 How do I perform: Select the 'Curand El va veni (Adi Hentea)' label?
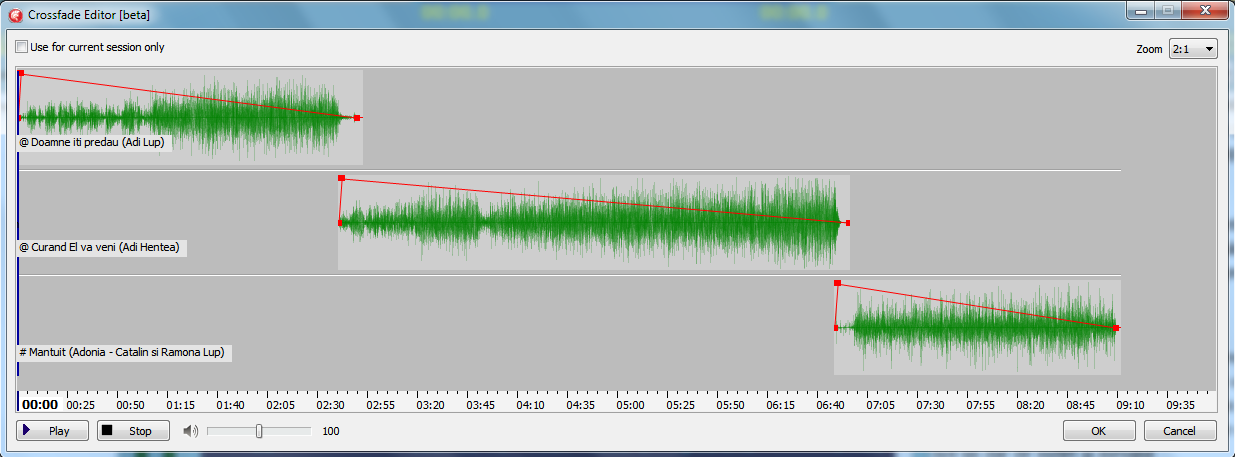click(101, 247)
